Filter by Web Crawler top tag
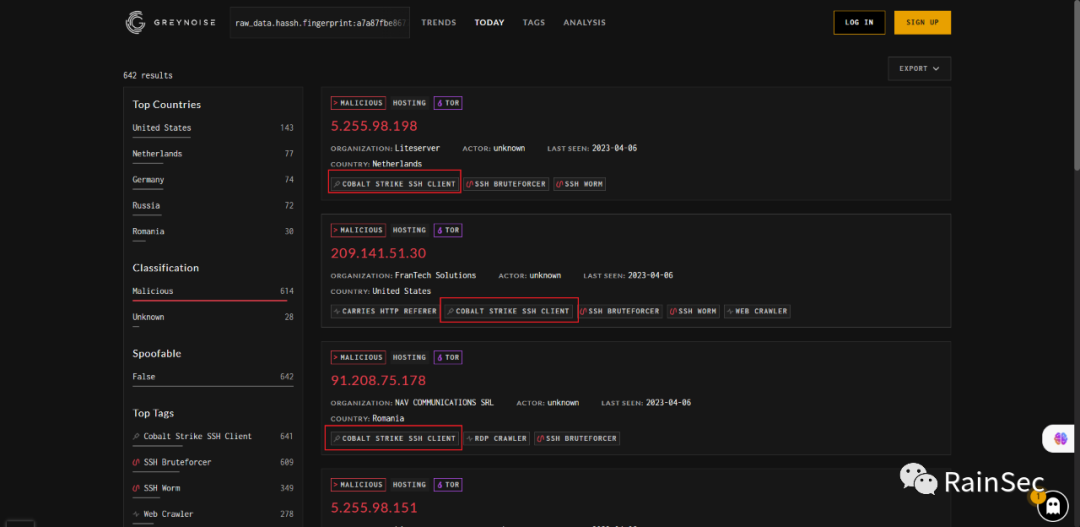 (213, 515)
